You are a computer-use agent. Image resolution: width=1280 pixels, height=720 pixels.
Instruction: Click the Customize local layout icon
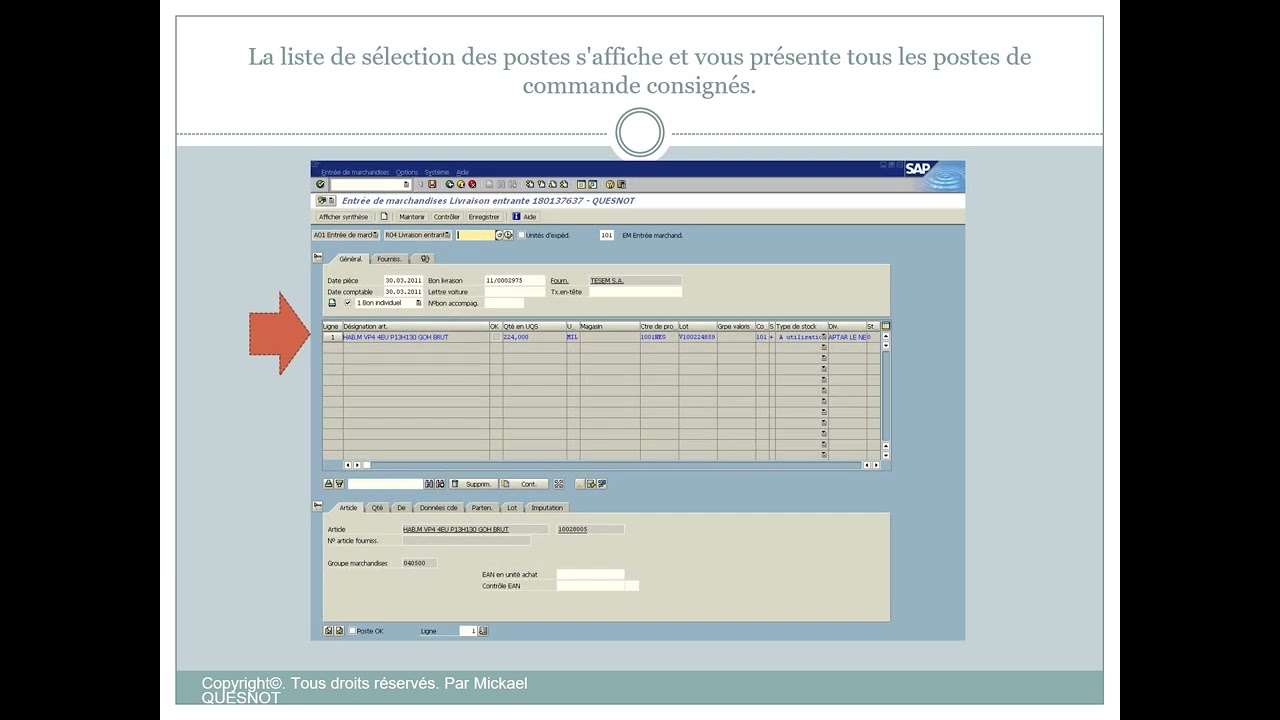point(621,184)
